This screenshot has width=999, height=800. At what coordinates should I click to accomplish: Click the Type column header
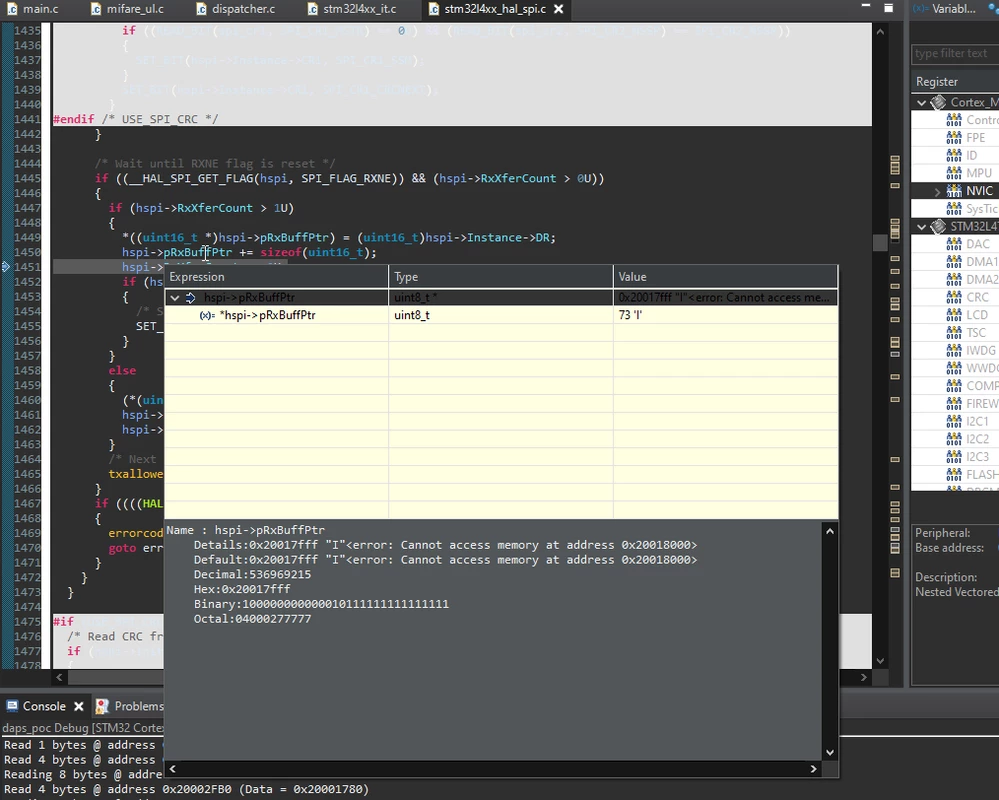501,277
